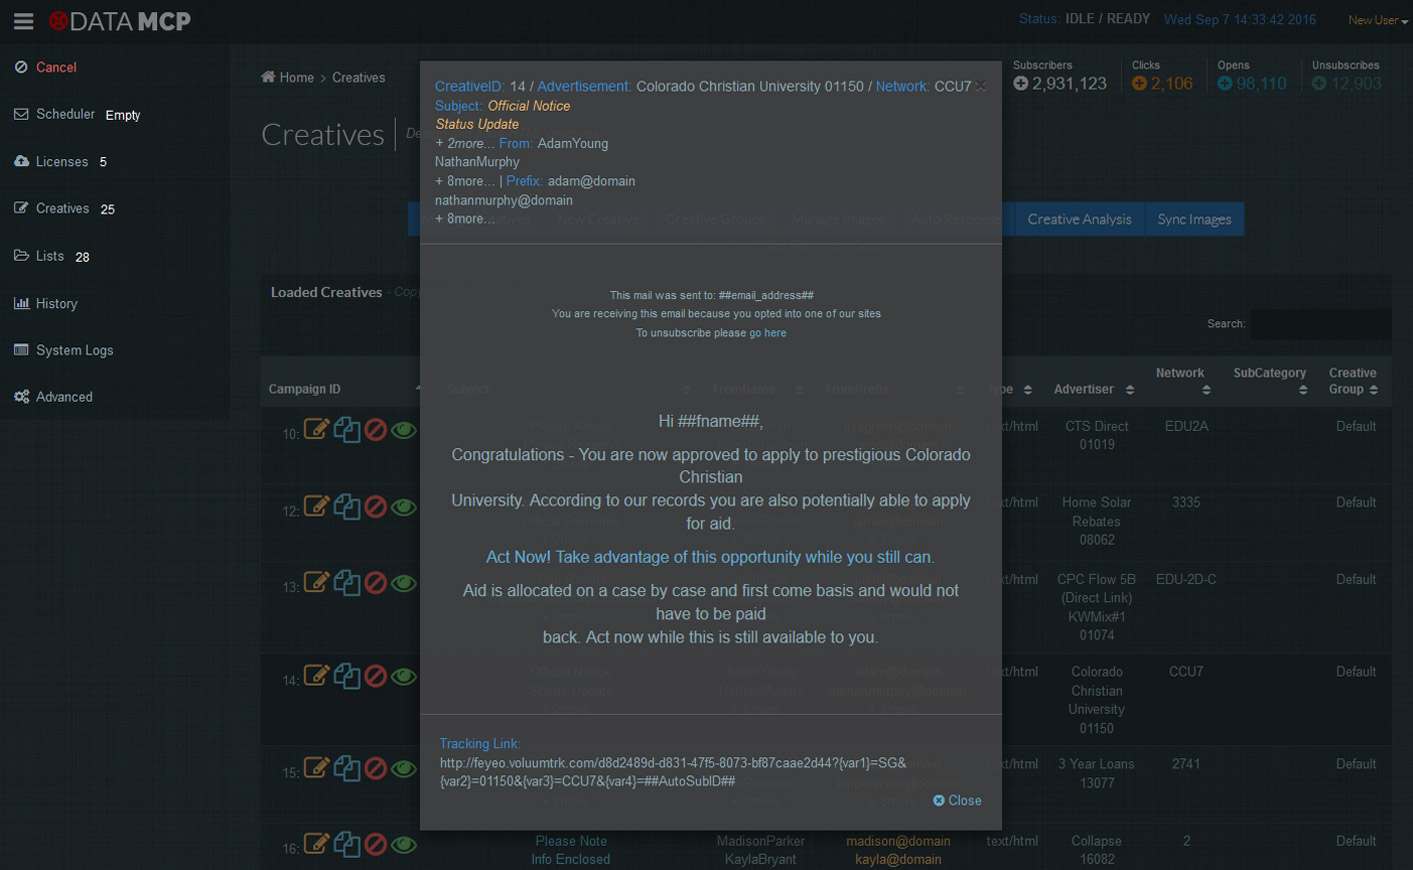Sort by Campaign ID column
The image size is (1413, 870).
click(344, 389)
